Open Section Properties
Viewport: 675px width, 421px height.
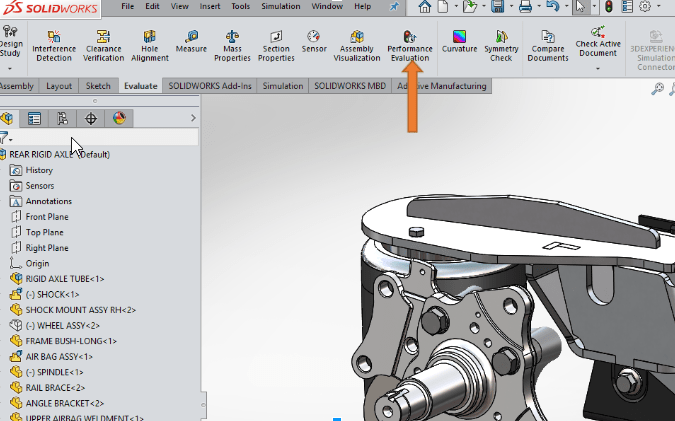(276, 46)
